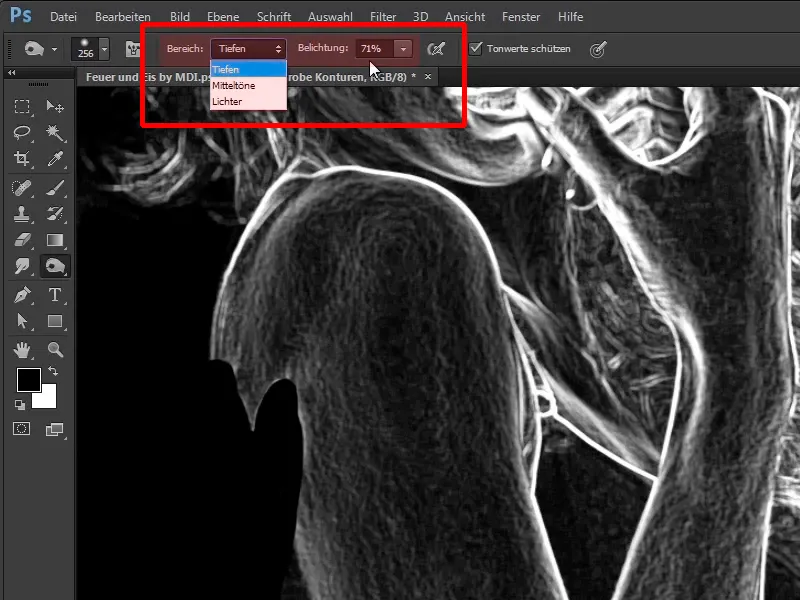
Task: Select the Eraser tool
Action: tap(21, 240)
